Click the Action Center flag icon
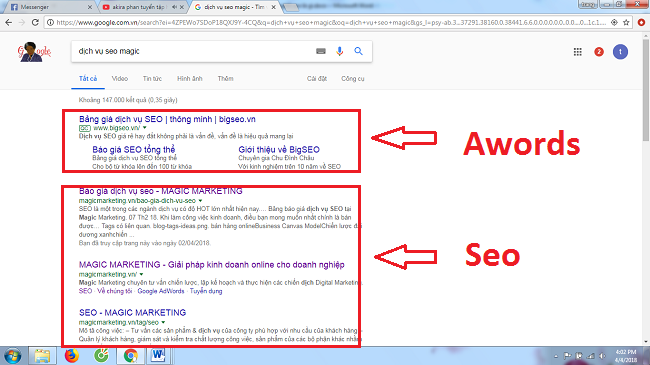 (568, 356)
